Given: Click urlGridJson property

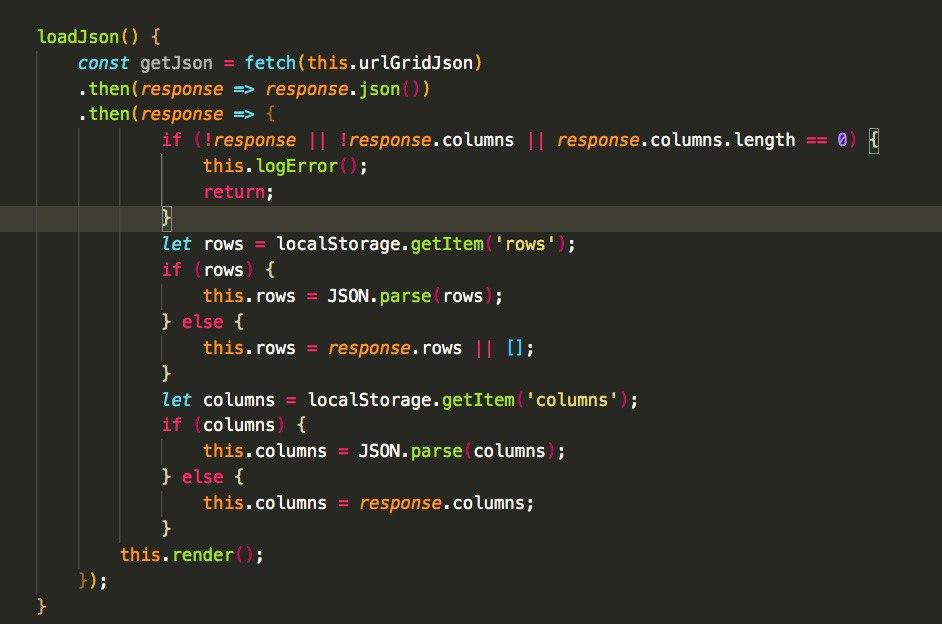Looking at the screenshot, I should (416, 63).
